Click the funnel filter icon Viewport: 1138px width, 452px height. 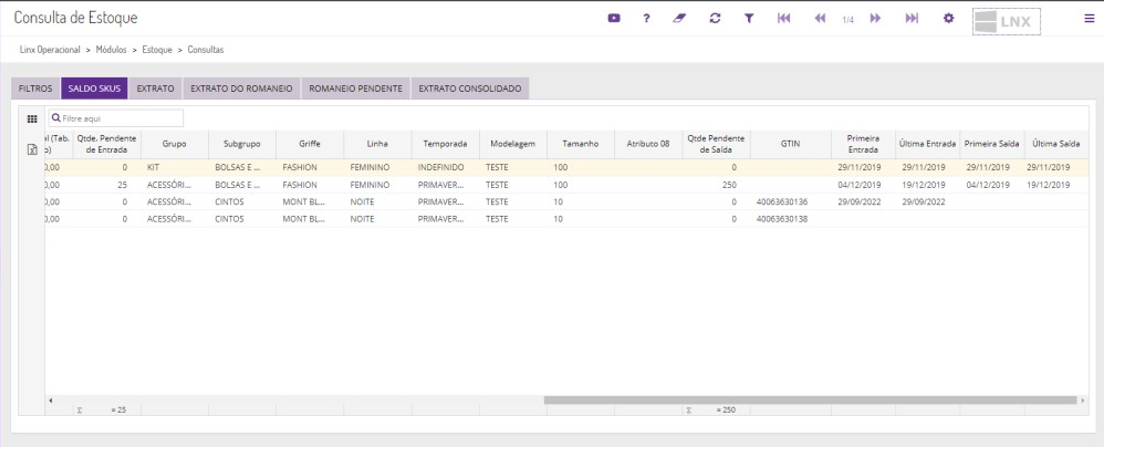[748, 18]
